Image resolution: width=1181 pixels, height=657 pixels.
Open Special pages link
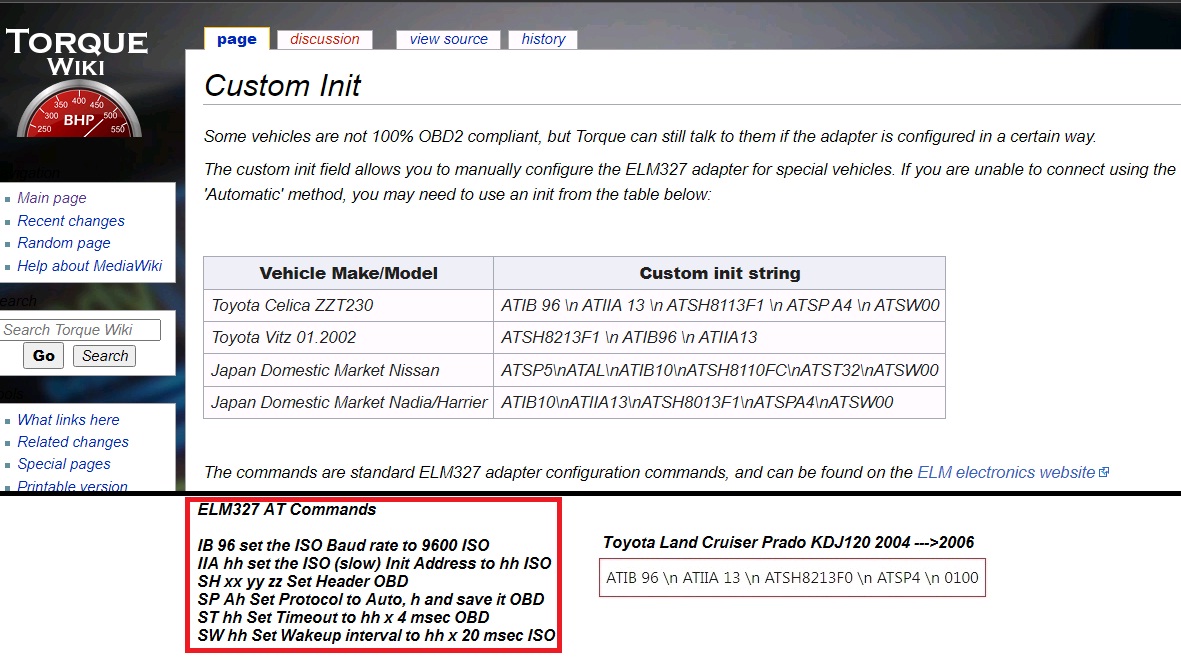64,464
